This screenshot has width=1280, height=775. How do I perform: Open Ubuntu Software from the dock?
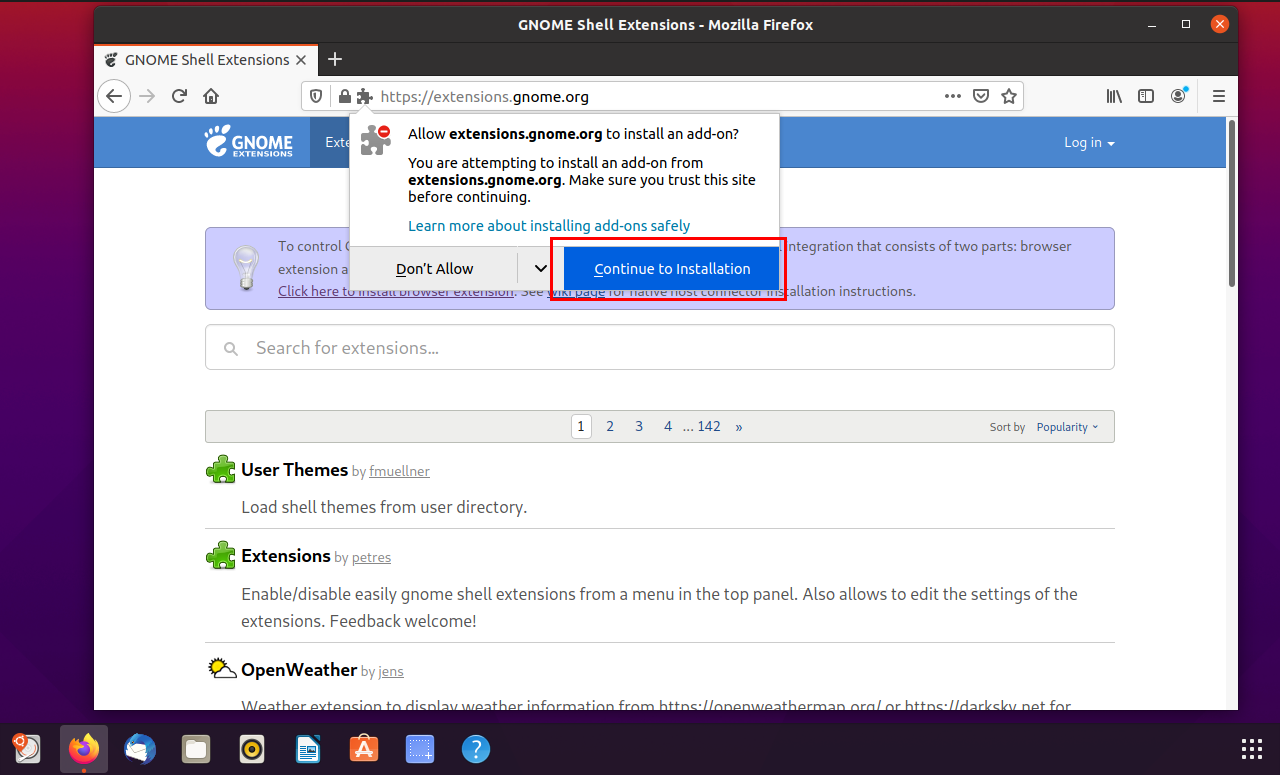(364, 748)
